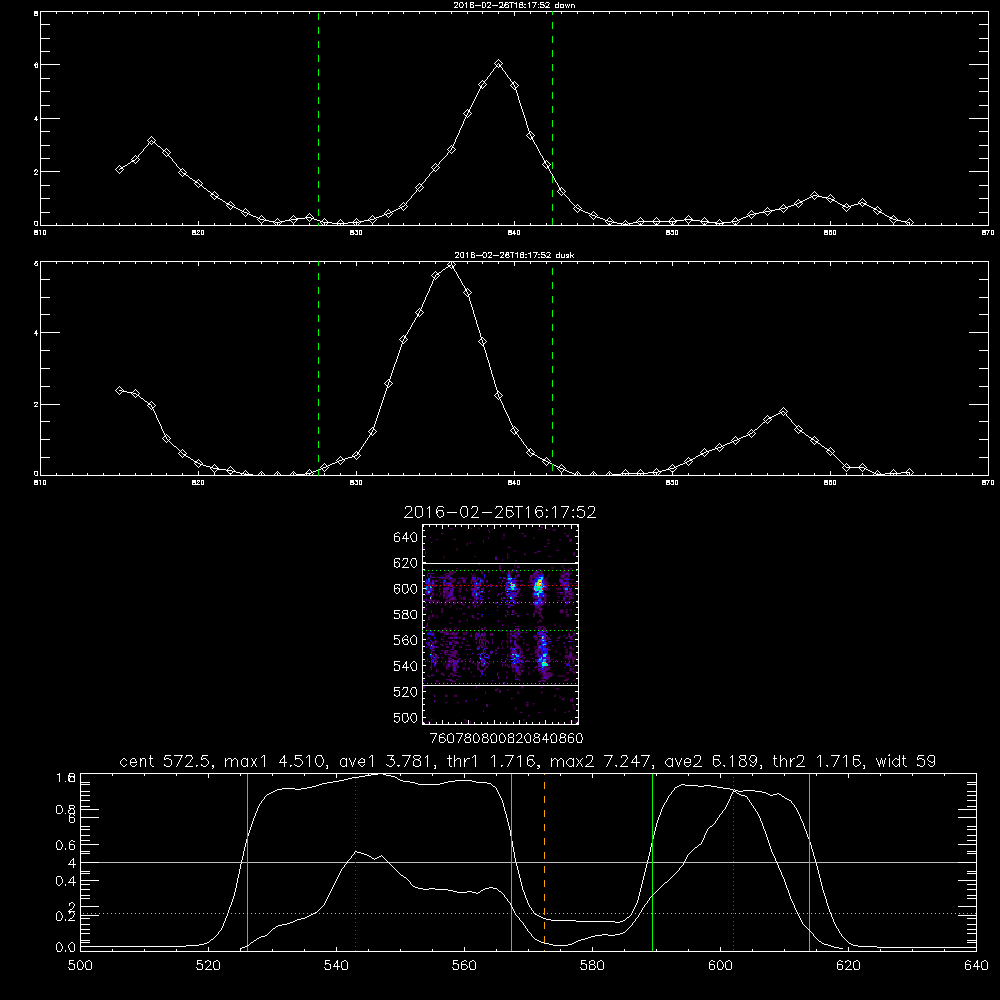
Task: Click the dawn plot title text
Action: [514, 5]
